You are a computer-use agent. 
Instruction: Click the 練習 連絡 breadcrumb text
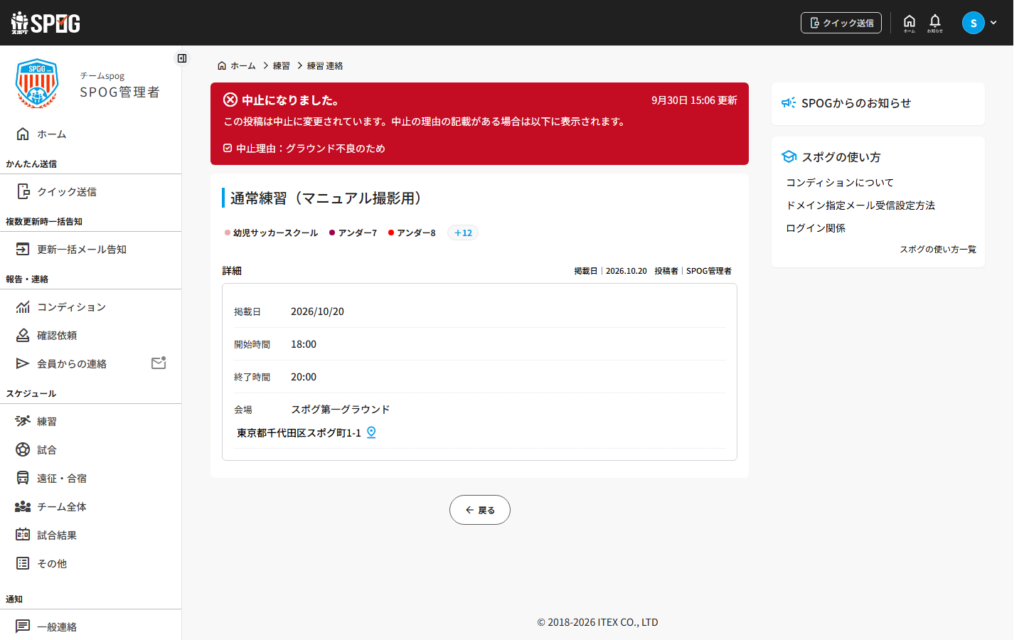tap(325, 65)
